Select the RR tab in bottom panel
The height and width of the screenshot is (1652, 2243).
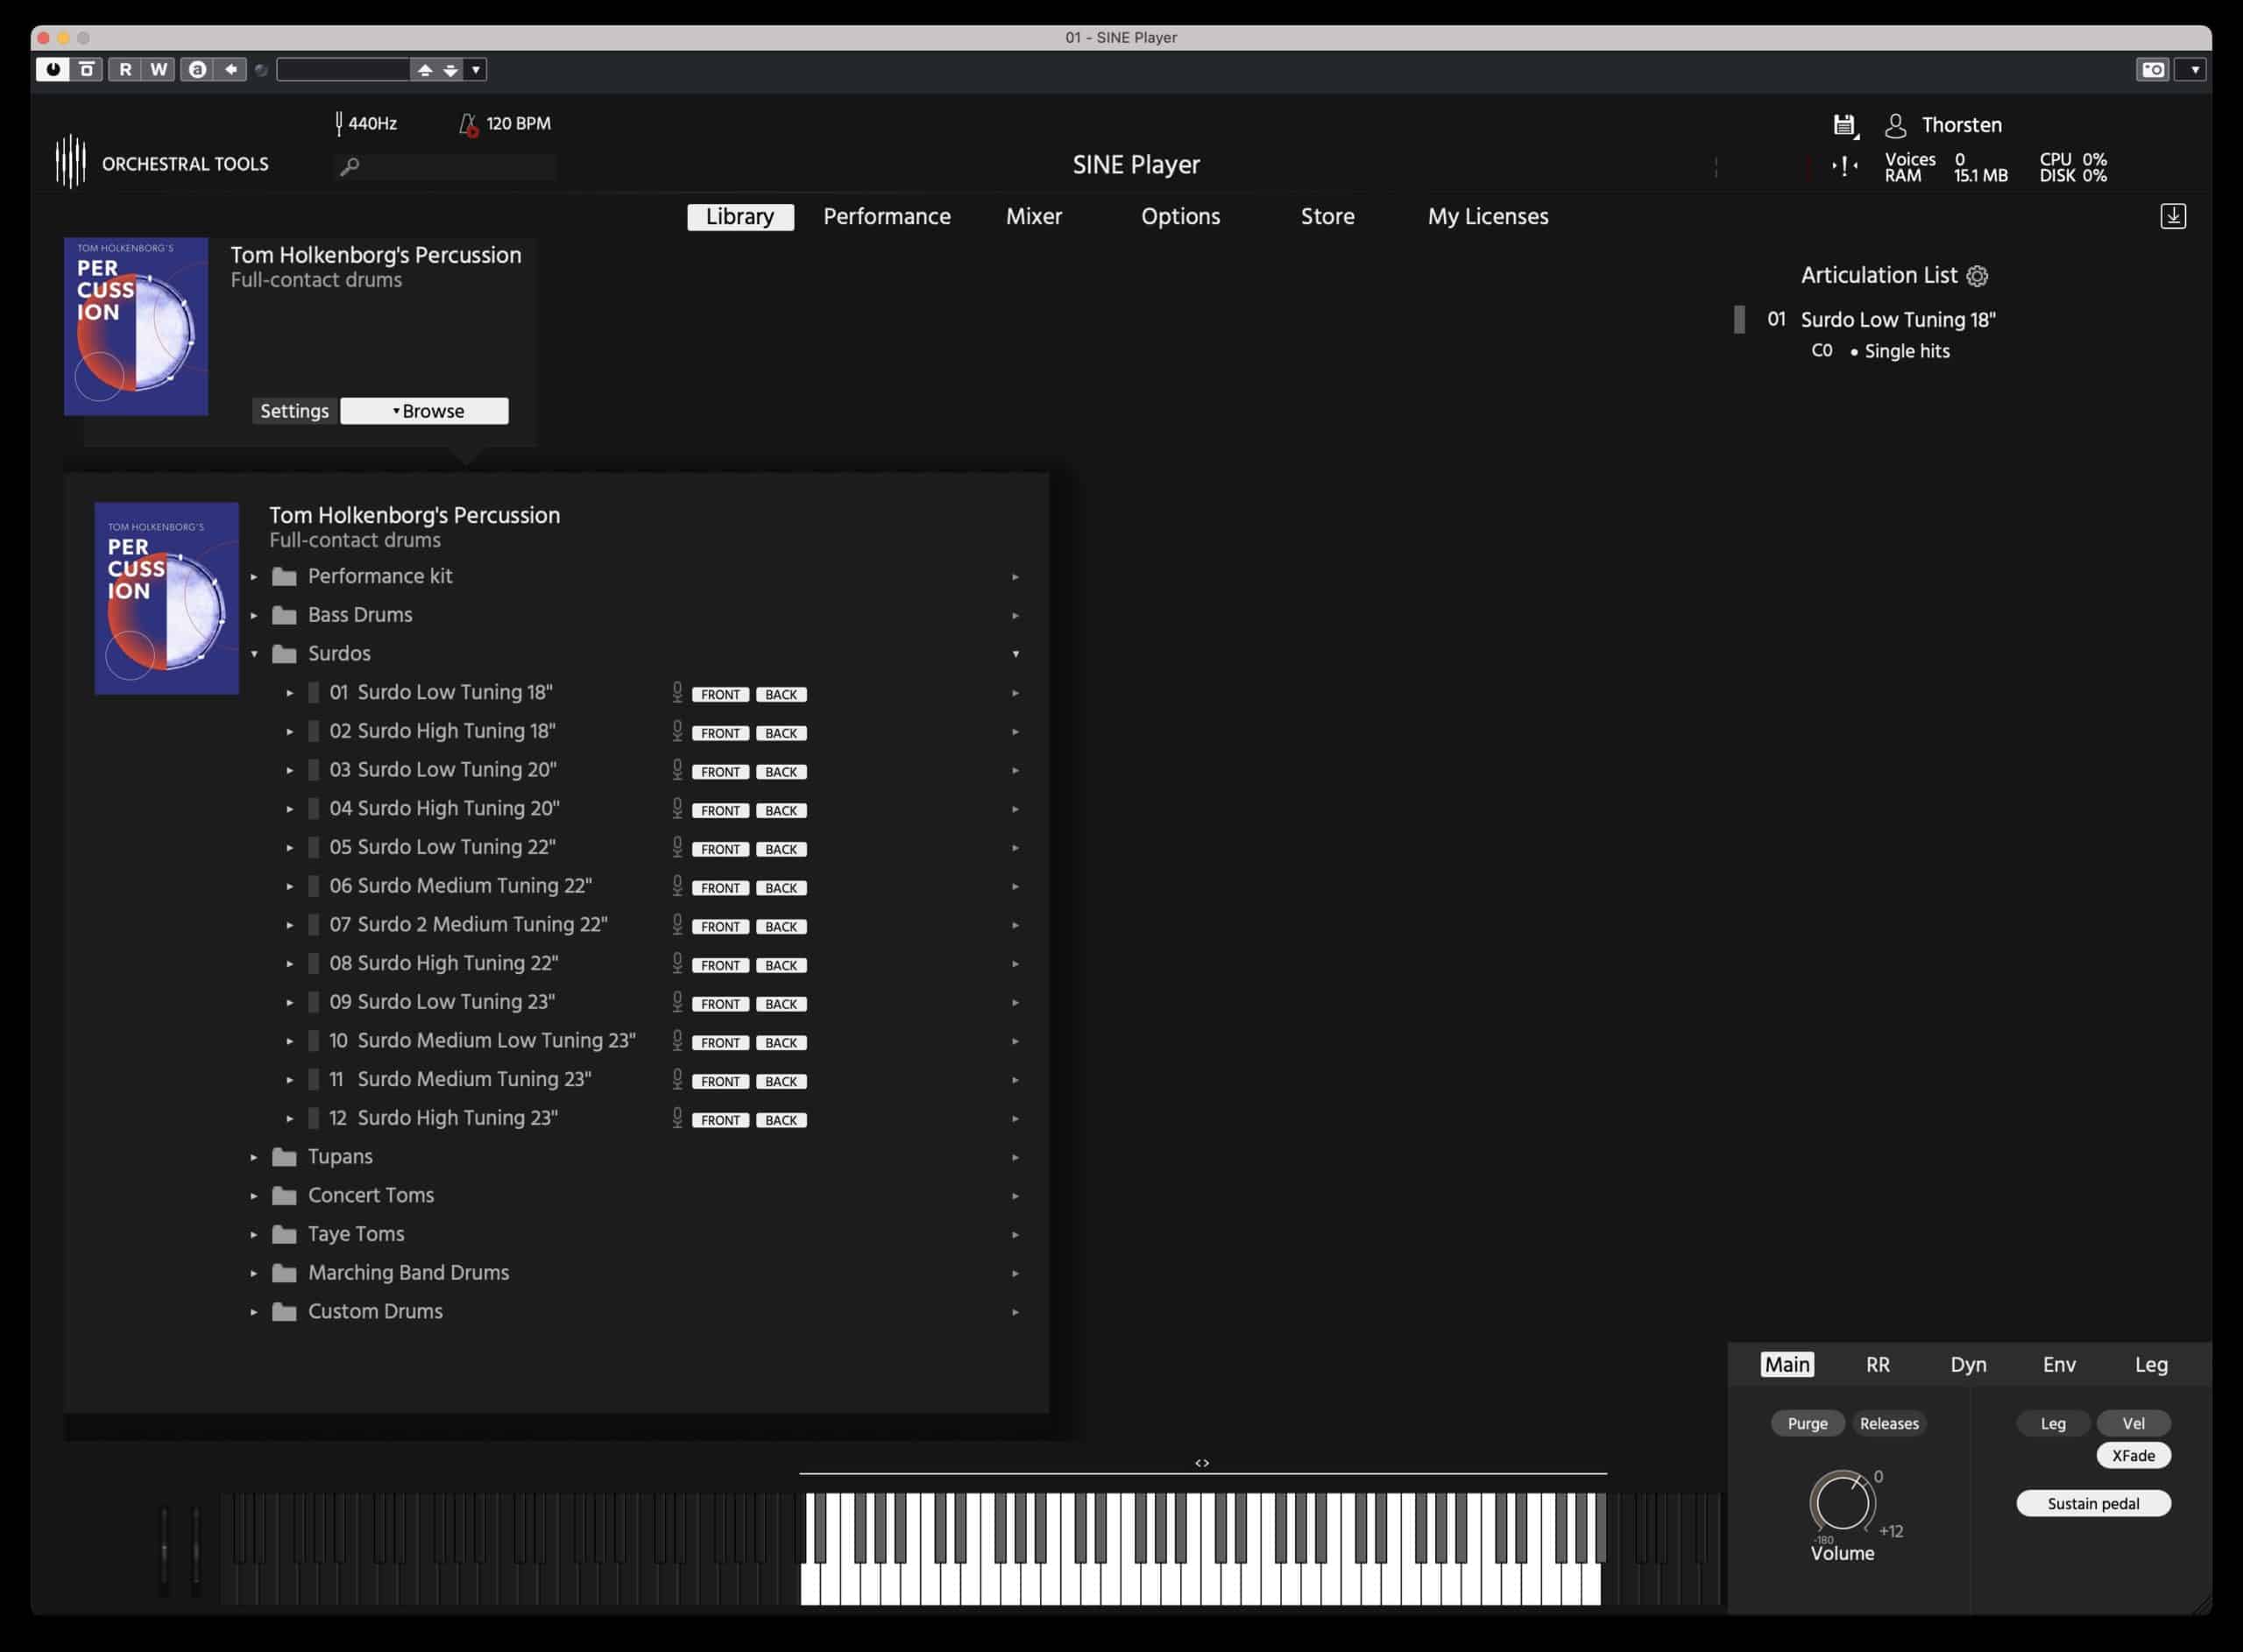(1877, 1365)
